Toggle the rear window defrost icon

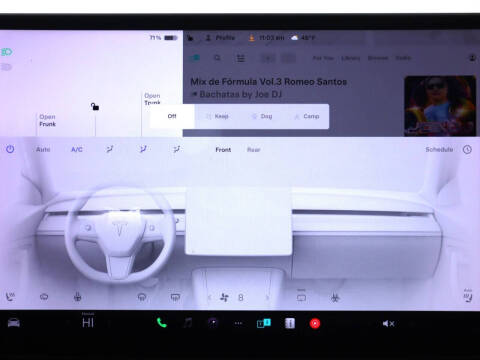175,297
